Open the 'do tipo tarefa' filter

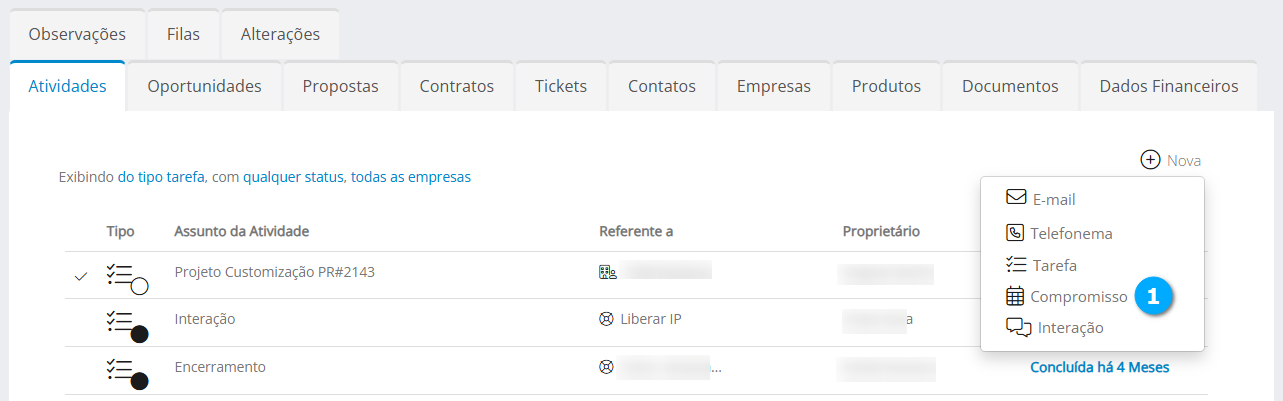tap(161, 177)
